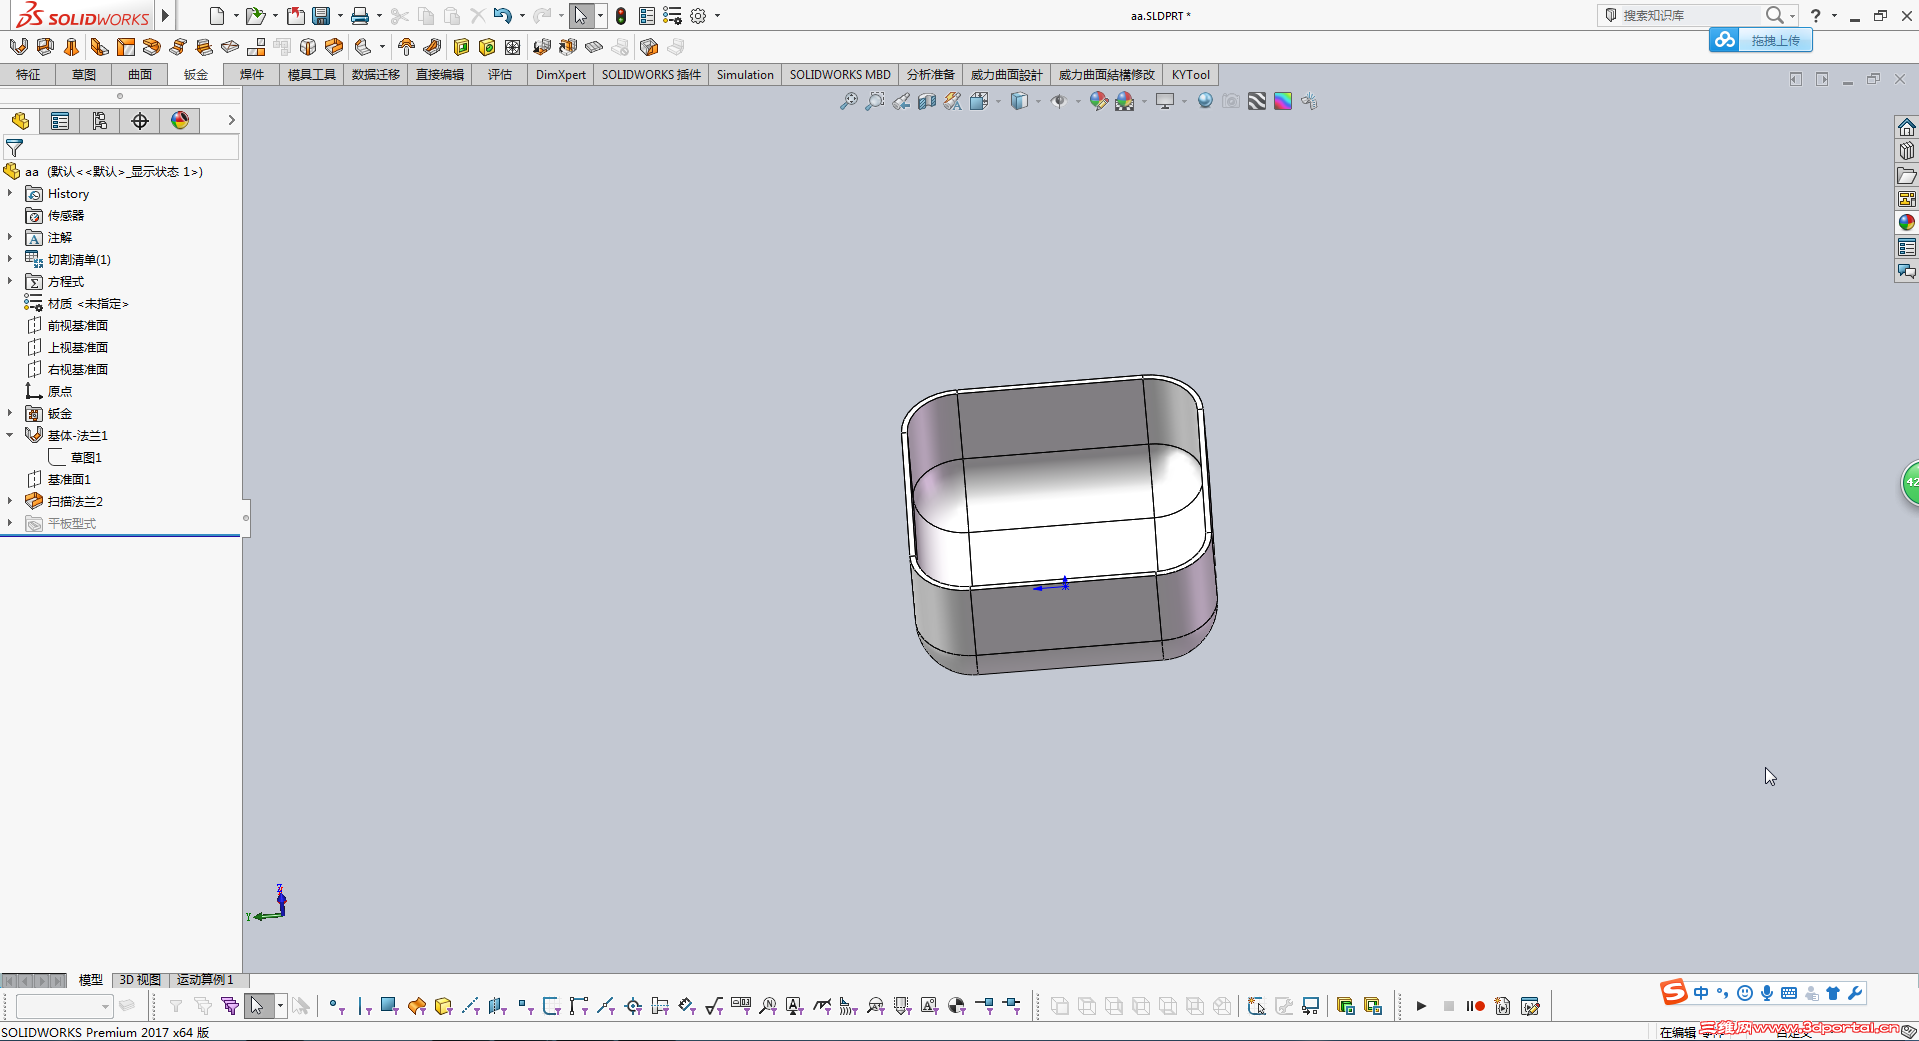Open the Options gear icon

tap(698, 16)
